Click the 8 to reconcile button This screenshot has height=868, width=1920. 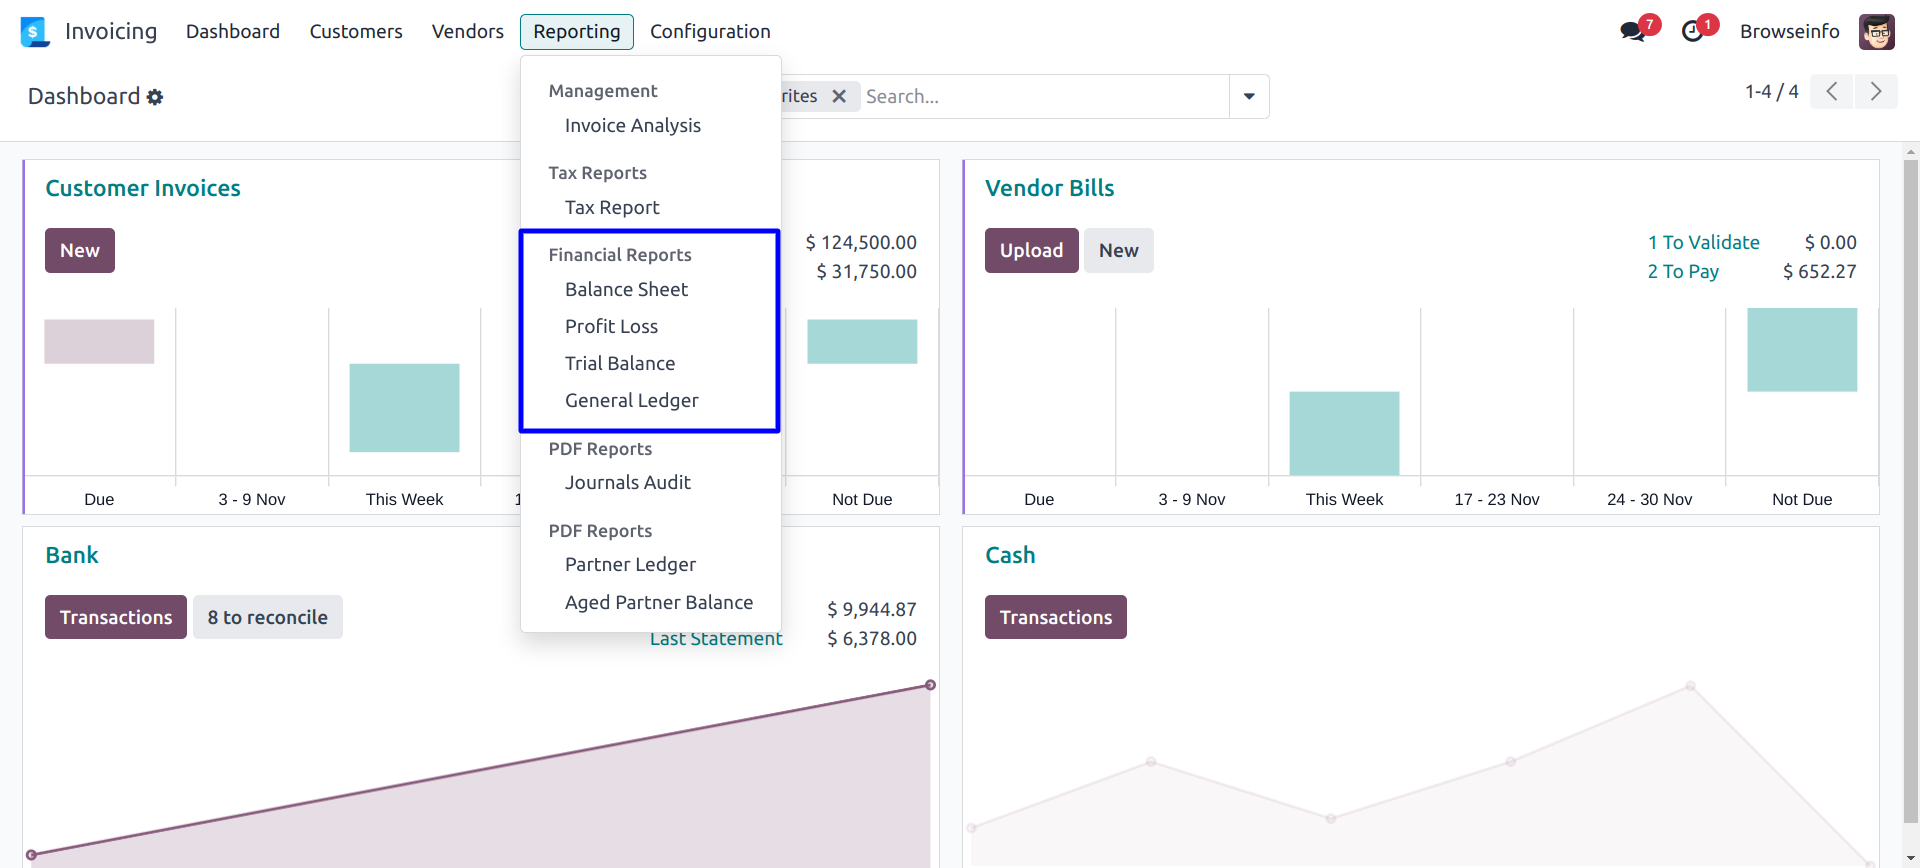(x=267, y=618)
